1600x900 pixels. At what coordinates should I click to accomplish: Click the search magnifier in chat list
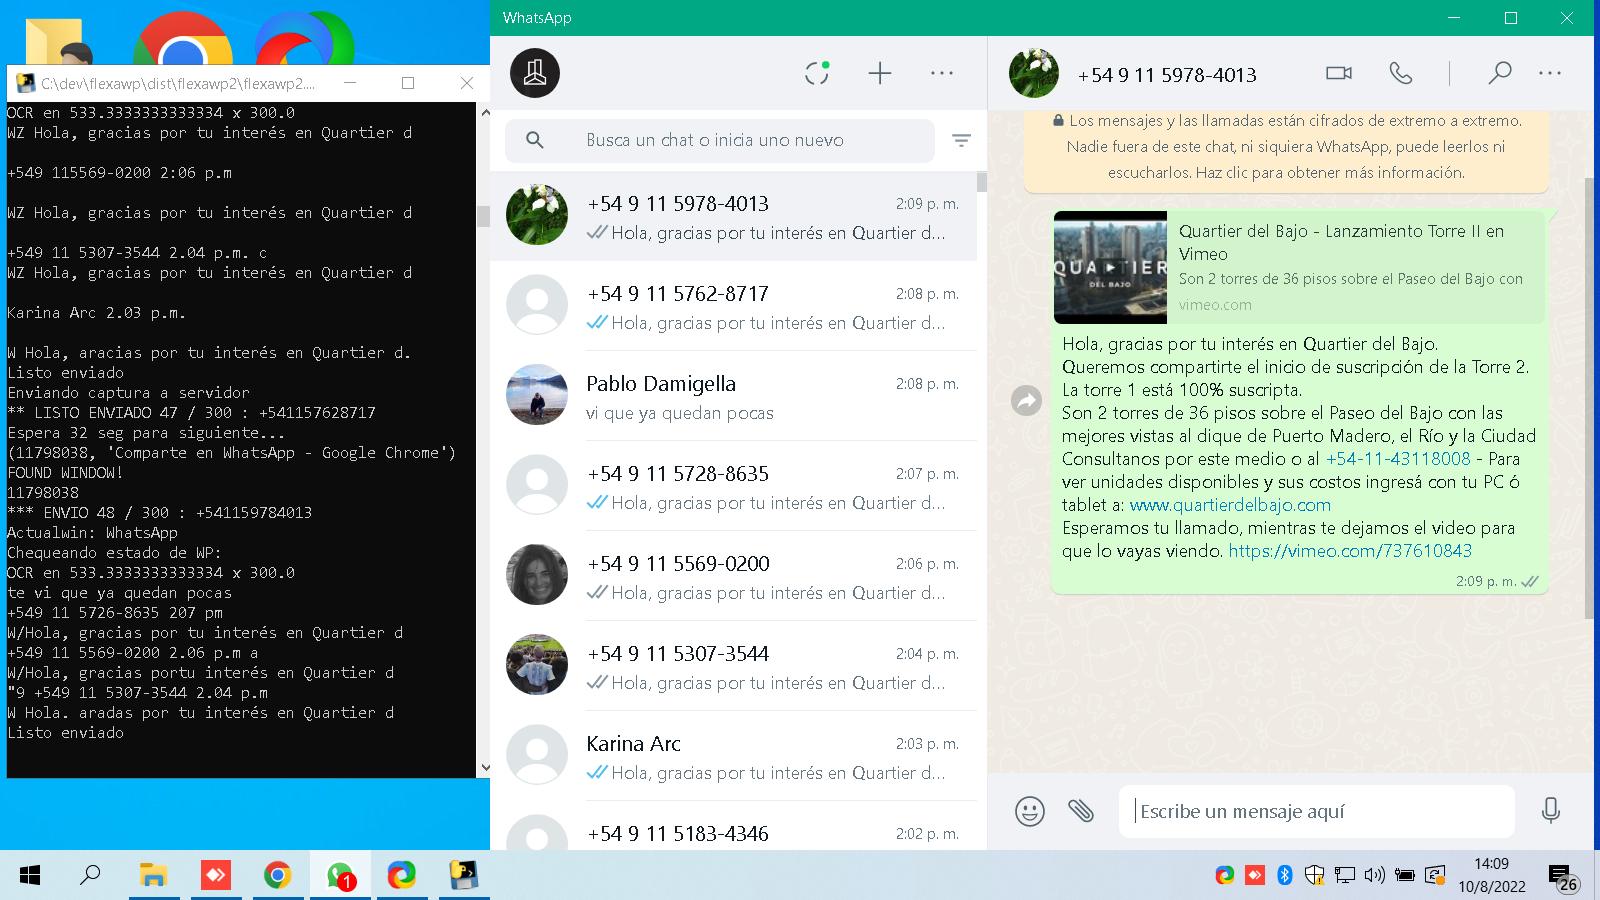[535, 140]
